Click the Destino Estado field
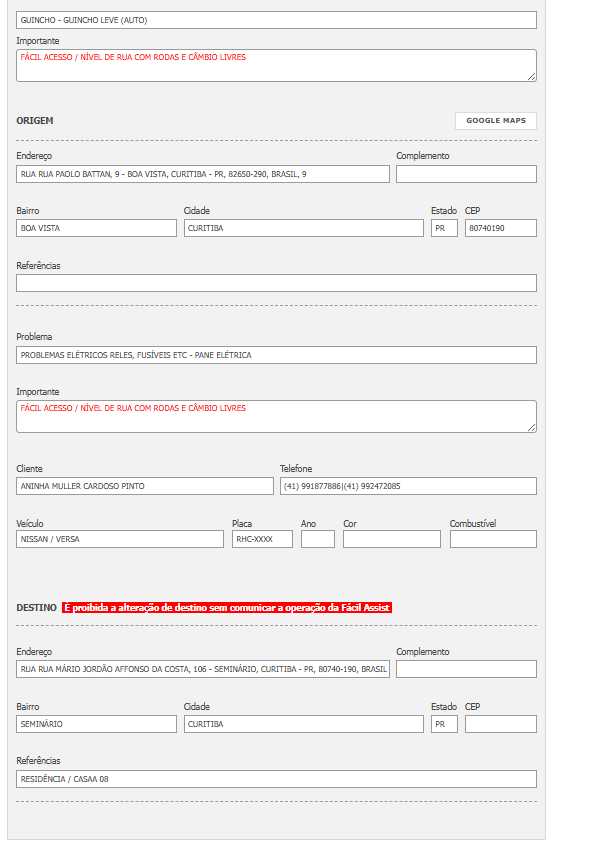603x862 pixels. (x=444, y=724)
